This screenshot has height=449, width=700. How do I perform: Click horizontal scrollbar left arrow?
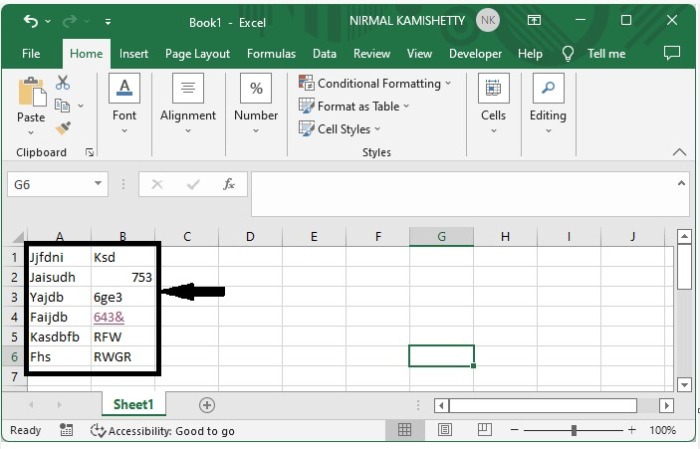click(x=442, y=405)
